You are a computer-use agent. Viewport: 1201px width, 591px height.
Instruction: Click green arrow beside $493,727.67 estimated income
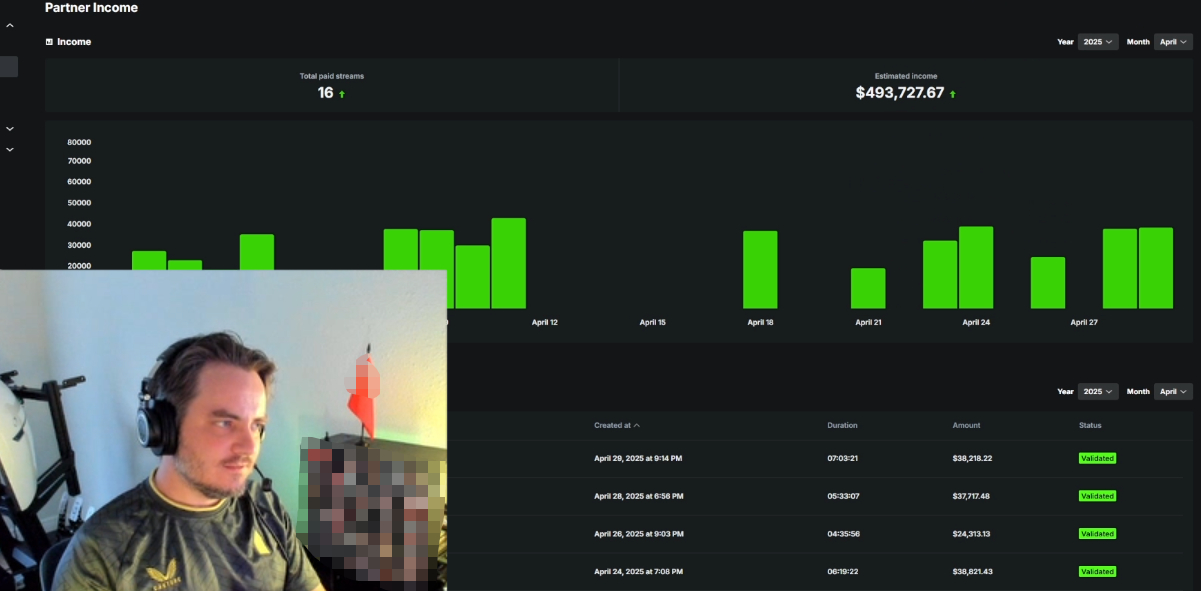tap(952, 94)
